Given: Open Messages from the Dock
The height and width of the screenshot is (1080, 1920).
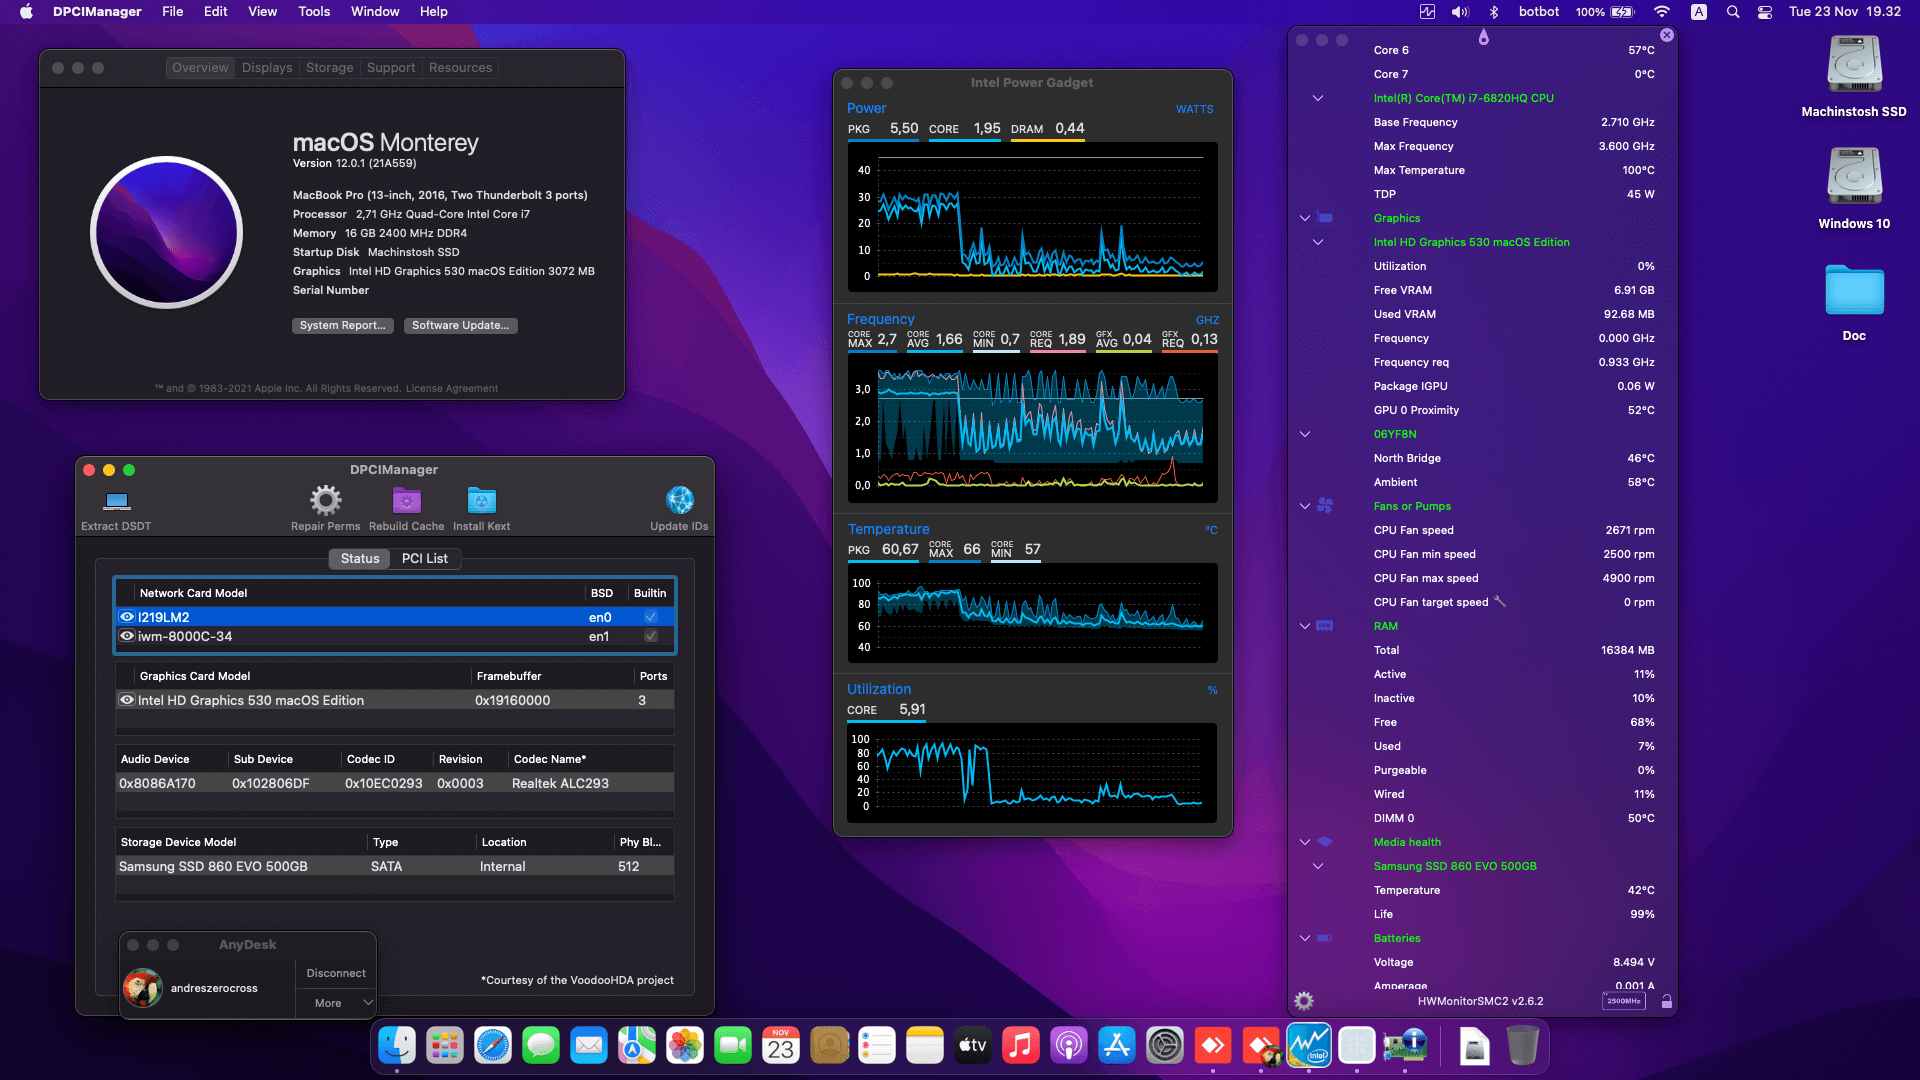Looking at the screenshot, I should coord(541,1046).
